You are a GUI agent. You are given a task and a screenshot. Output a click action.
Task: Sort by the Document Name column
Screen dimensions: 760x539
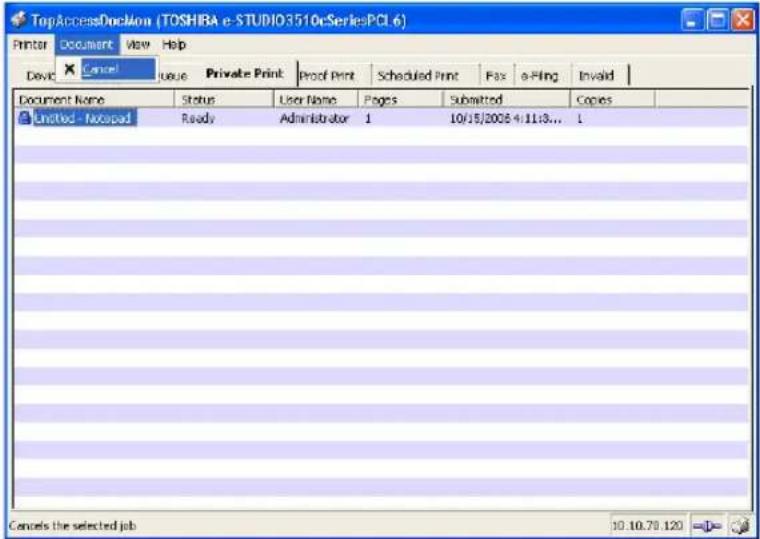coord(94,100)
